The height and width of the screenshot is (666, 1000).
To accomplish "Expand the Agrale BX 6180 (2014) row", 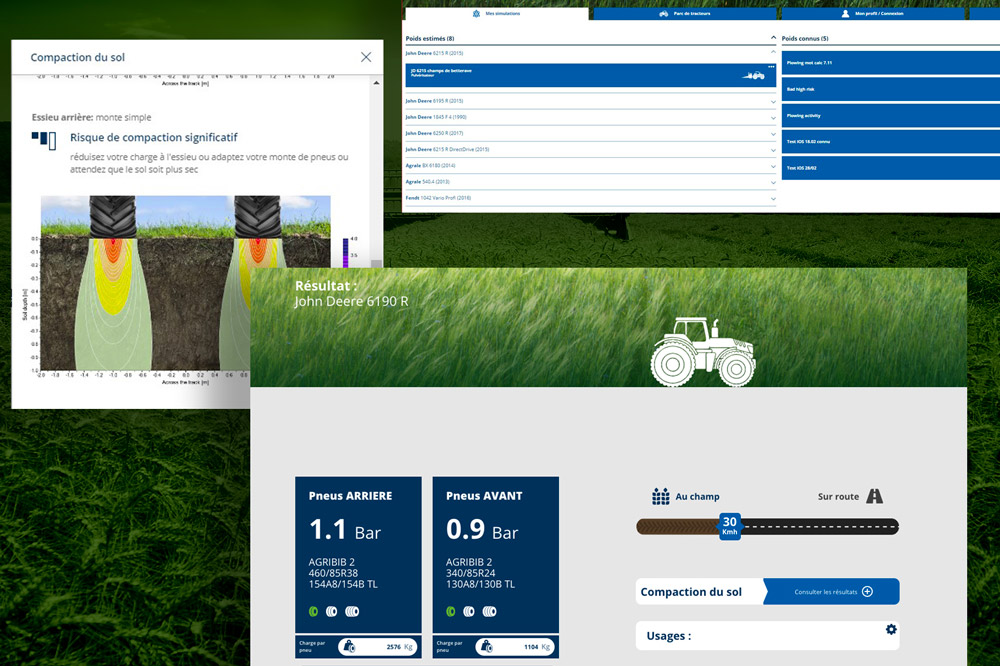I will click(773, 166).
